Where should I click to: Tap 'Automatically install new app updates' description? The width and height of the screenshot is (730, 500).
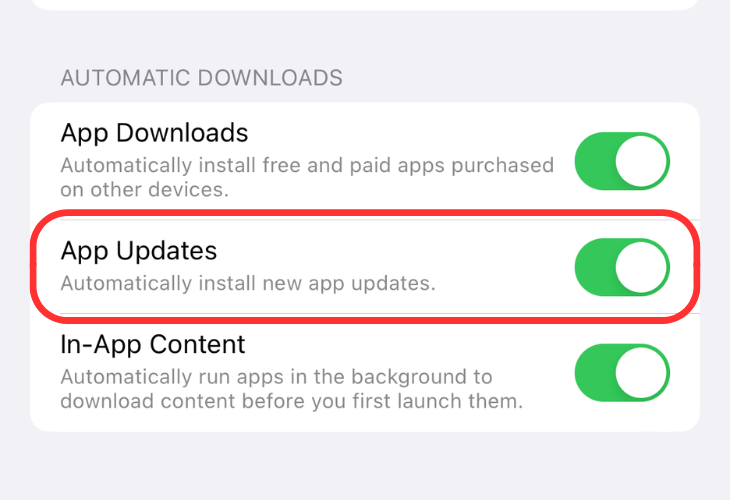(248, 284)
